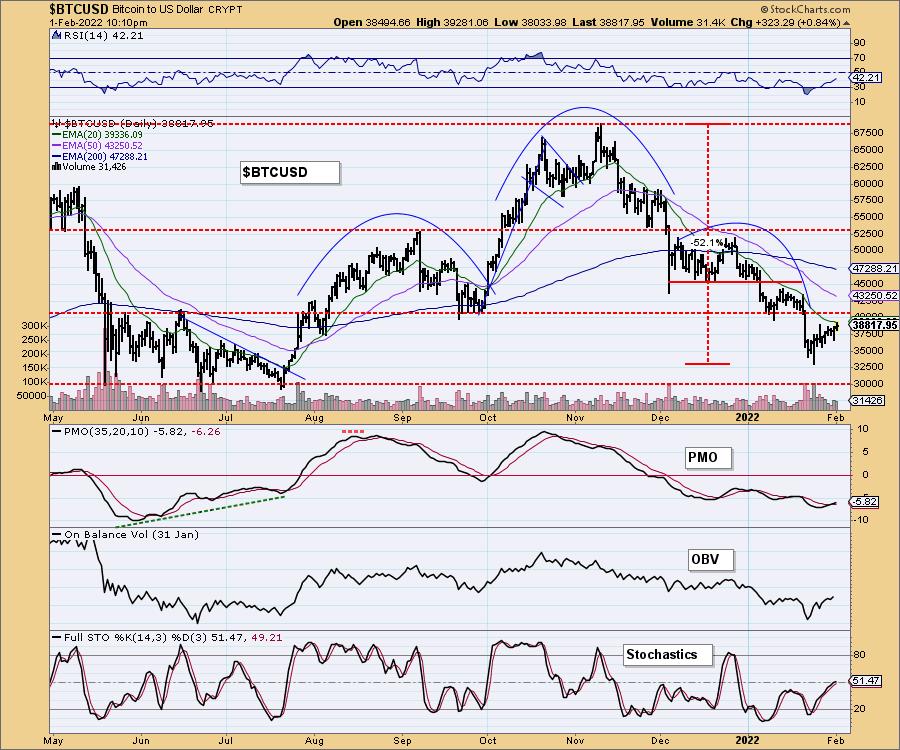Click the Nov label on price chart axis

[x=575, y=418]
